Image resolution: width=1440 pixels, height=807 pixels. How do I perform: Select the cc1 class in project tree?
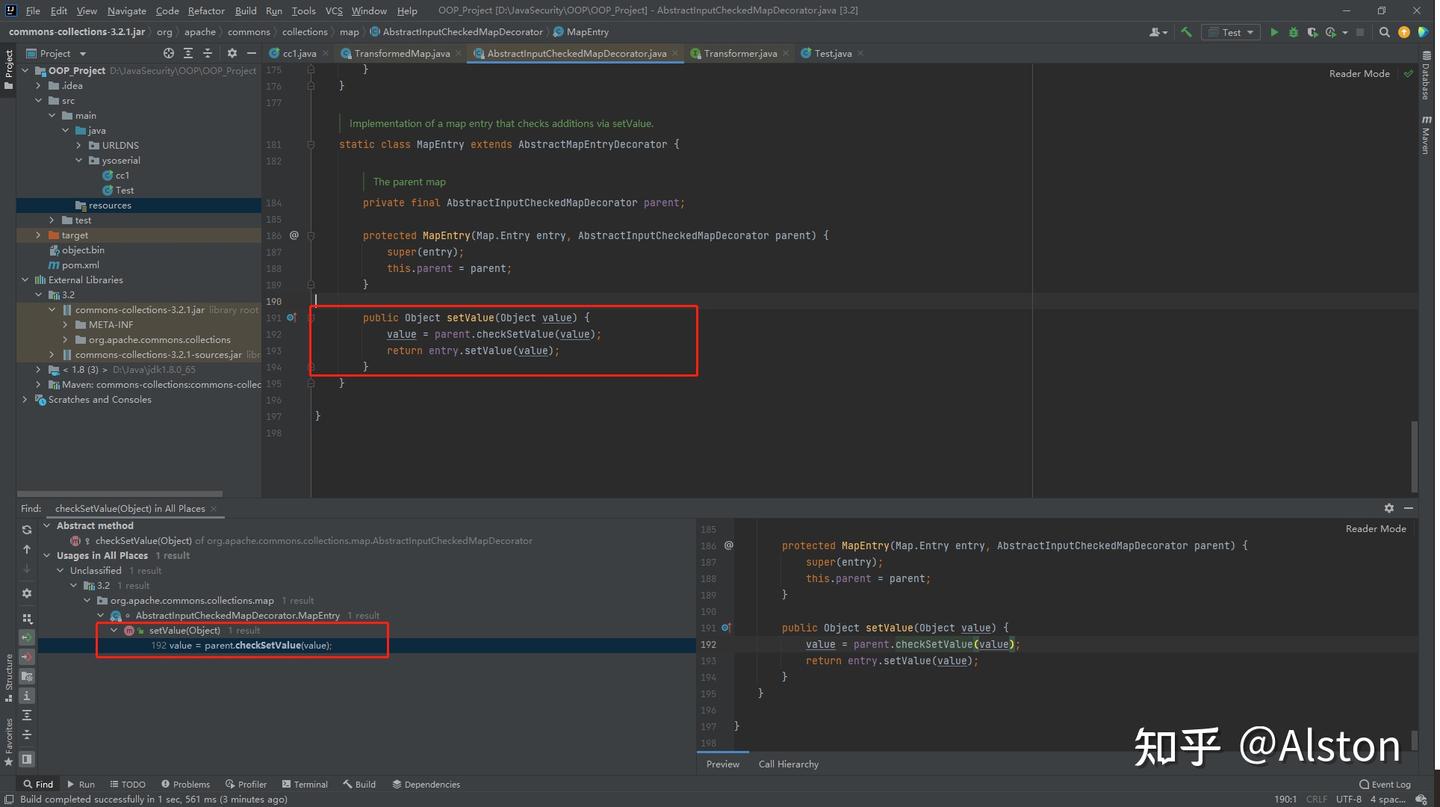116,175
